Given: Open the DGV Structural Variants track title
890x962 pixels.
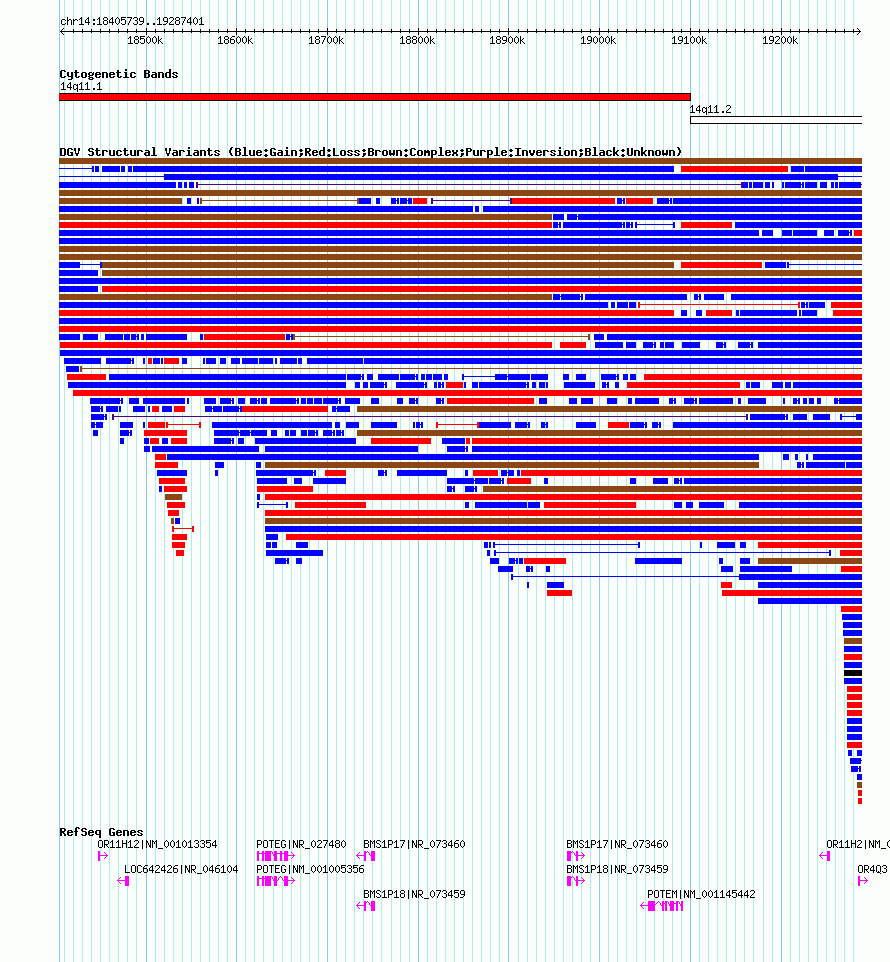Looking at the screenshot, I should (370, 152).
